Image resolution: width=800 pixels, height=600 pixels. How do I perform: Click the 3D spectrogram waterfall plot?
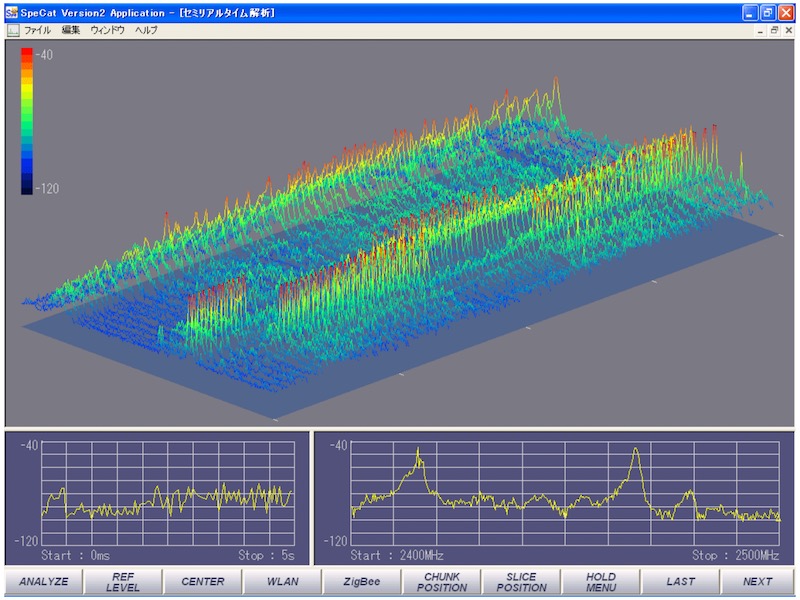tap(400, 233)
